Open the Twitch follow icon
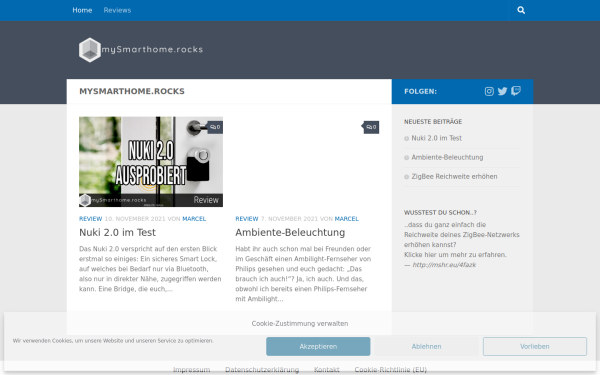600x375 pixels. (516, 91)
